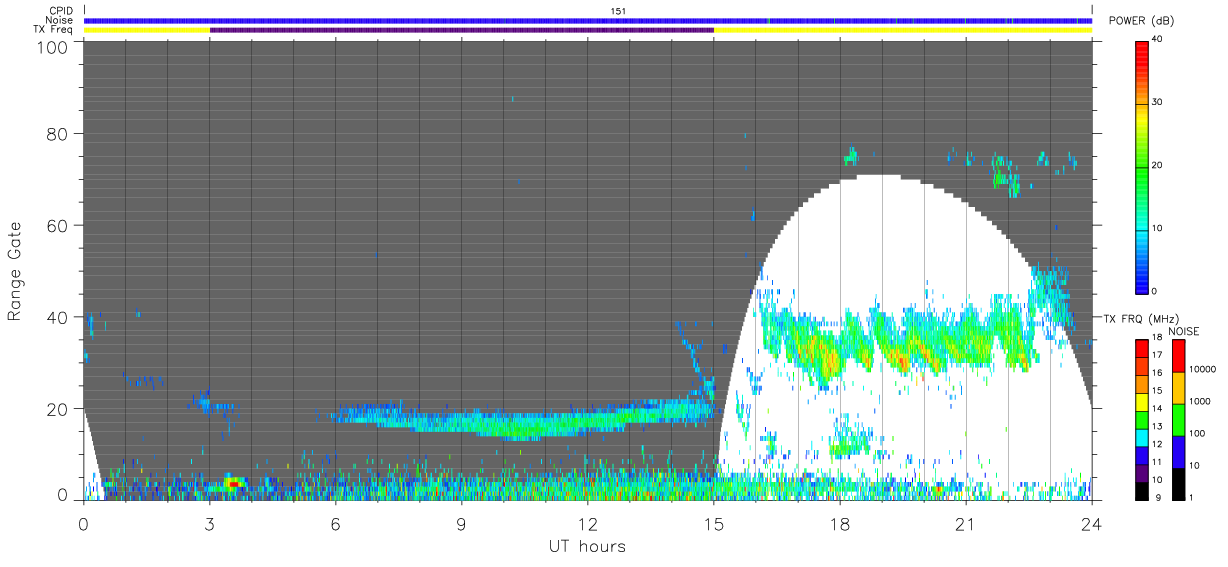Viewport: 1228px width, 567px height.
Task: Click the CPID value 151
Action: (x=617, y=11)
